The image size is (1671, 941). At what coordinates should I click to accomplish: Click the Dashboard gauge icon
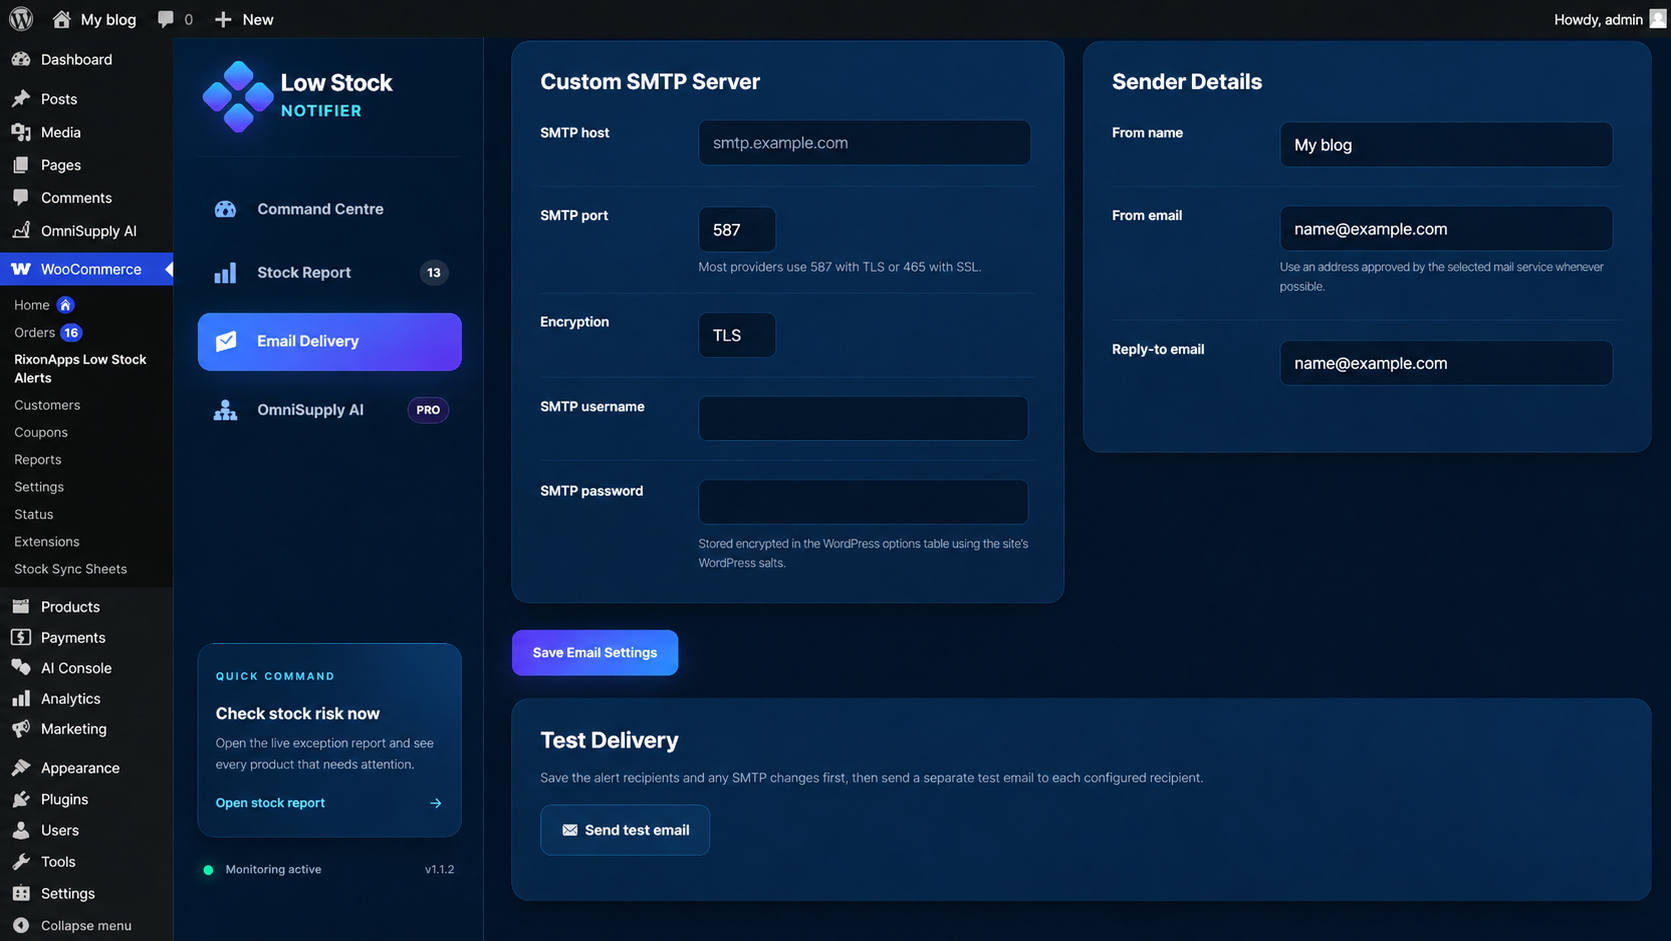(x=21, y=59)
